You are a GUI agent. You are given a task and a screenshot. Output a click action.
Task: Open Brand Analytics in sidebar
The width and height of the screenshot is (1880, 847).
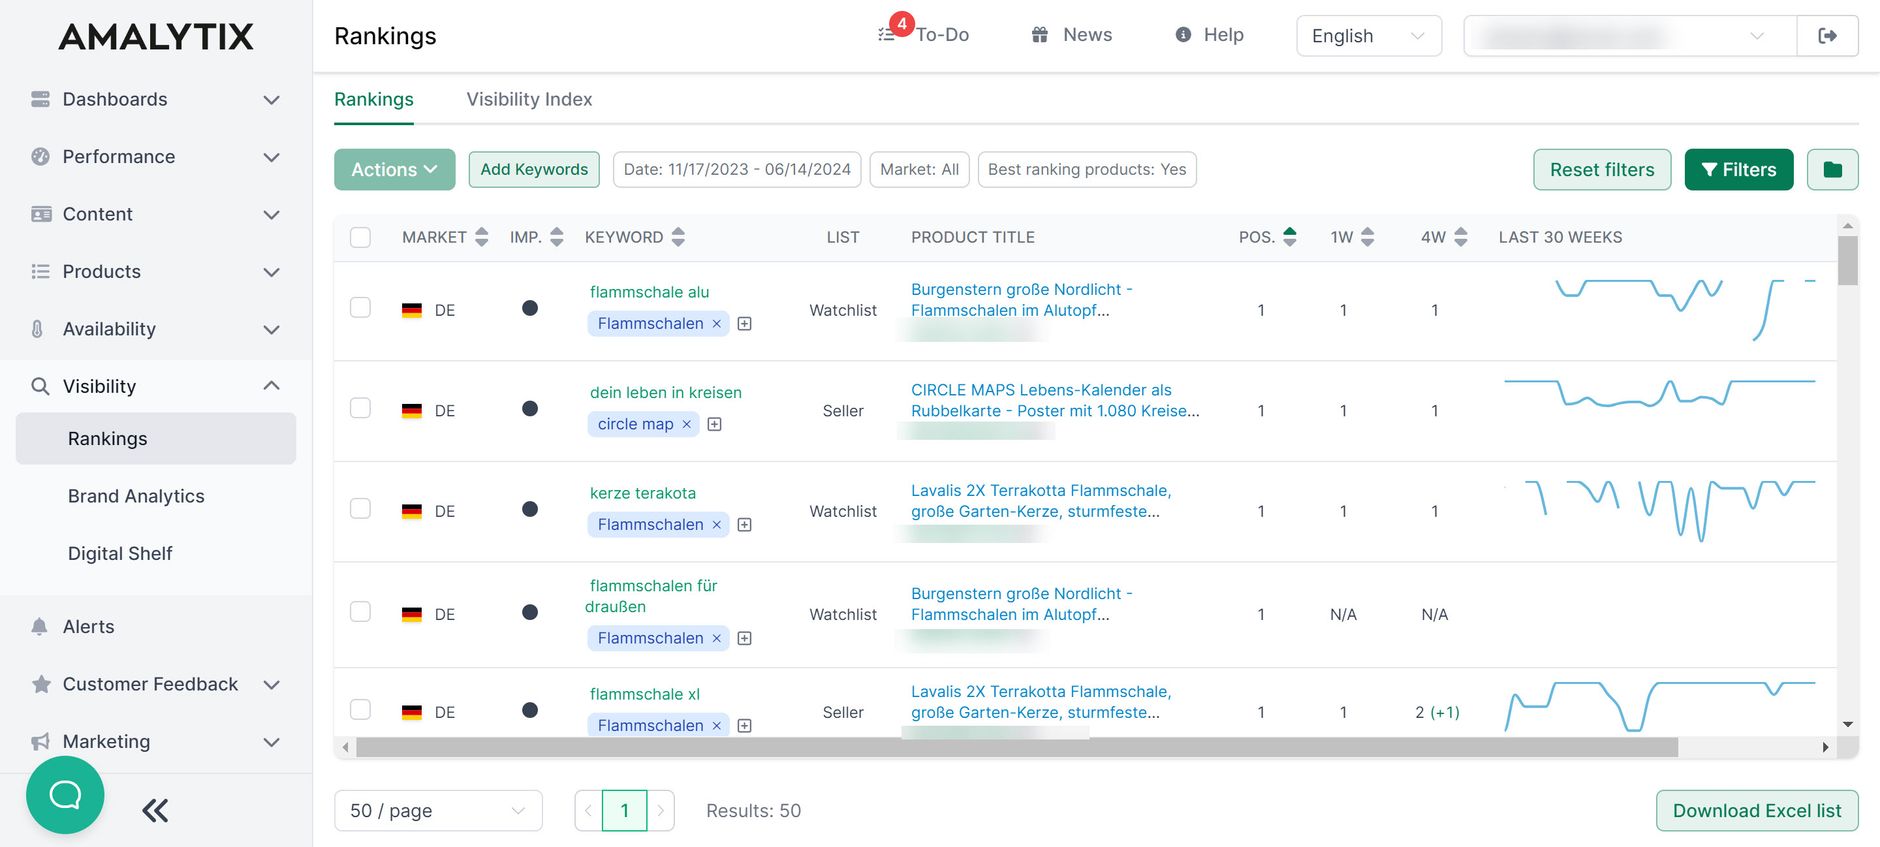[x=136, y=496]
